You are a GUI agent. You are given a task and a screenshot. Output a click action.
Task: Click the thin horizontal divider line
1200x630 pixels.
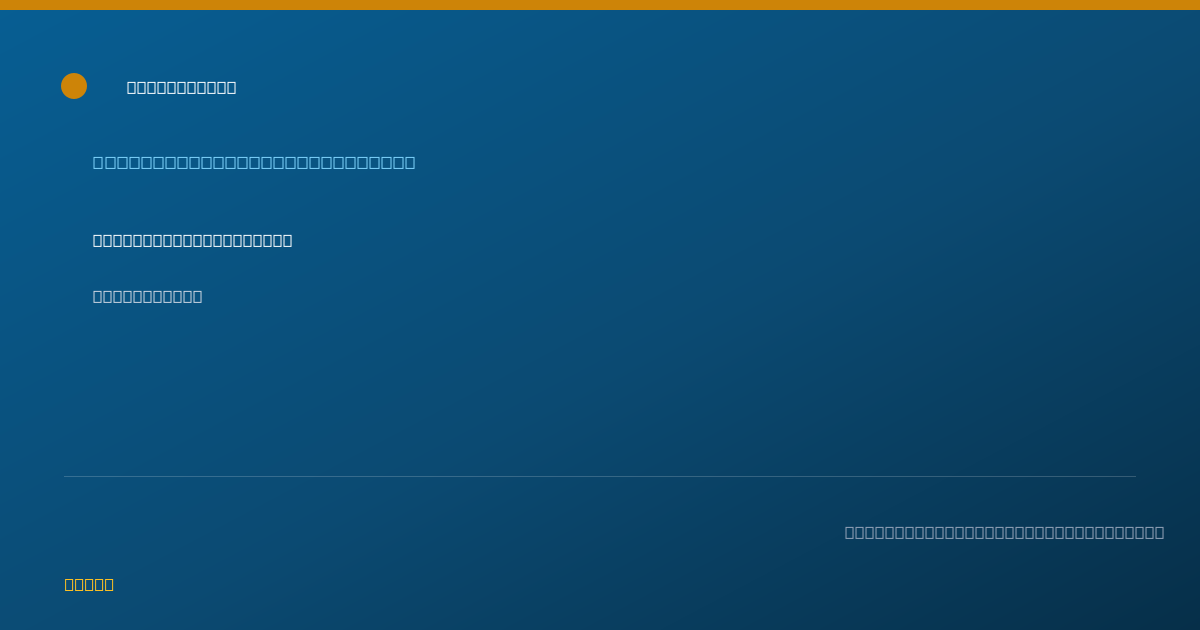coord(600,476)
